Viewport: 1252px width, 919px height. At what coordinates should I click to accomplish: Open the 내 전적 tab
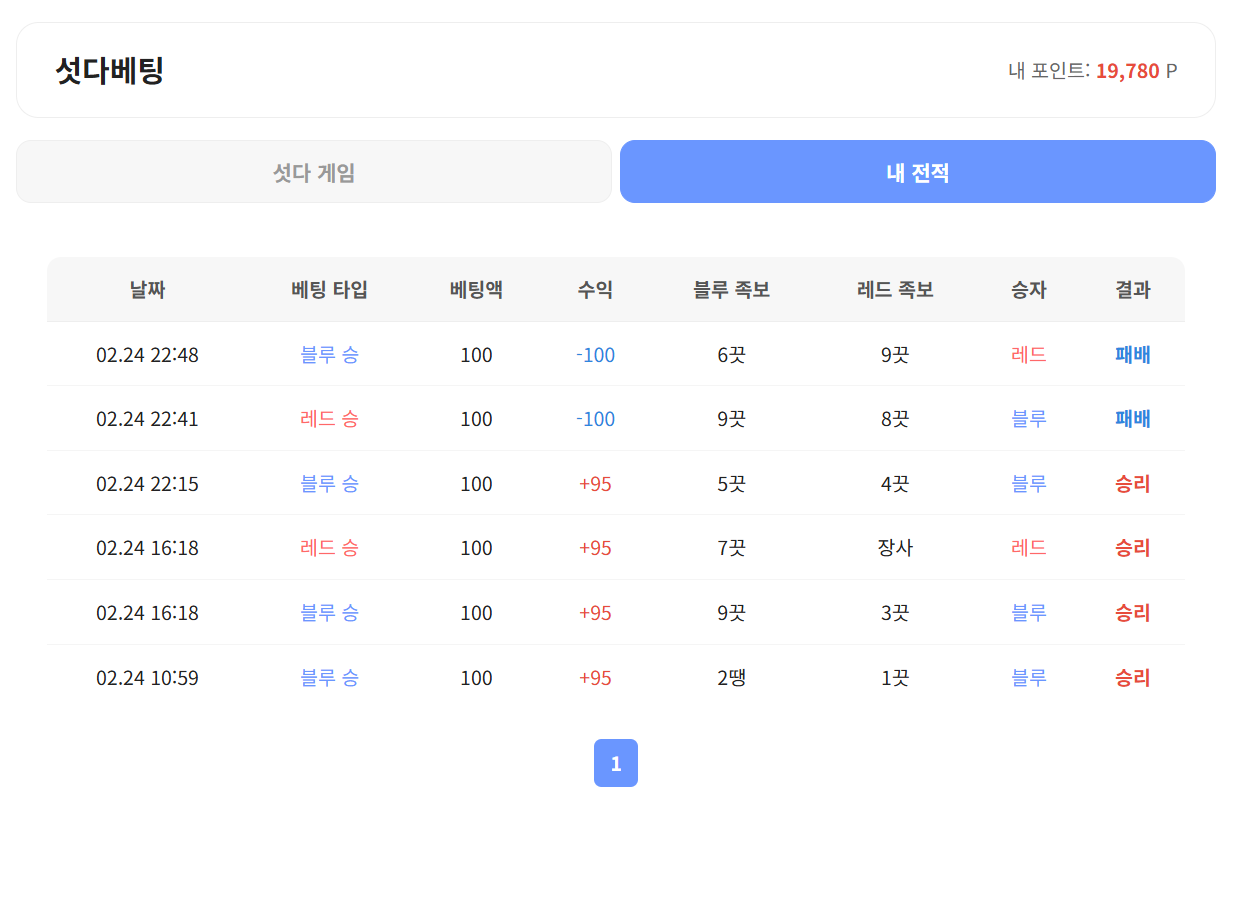coord(917,171)
